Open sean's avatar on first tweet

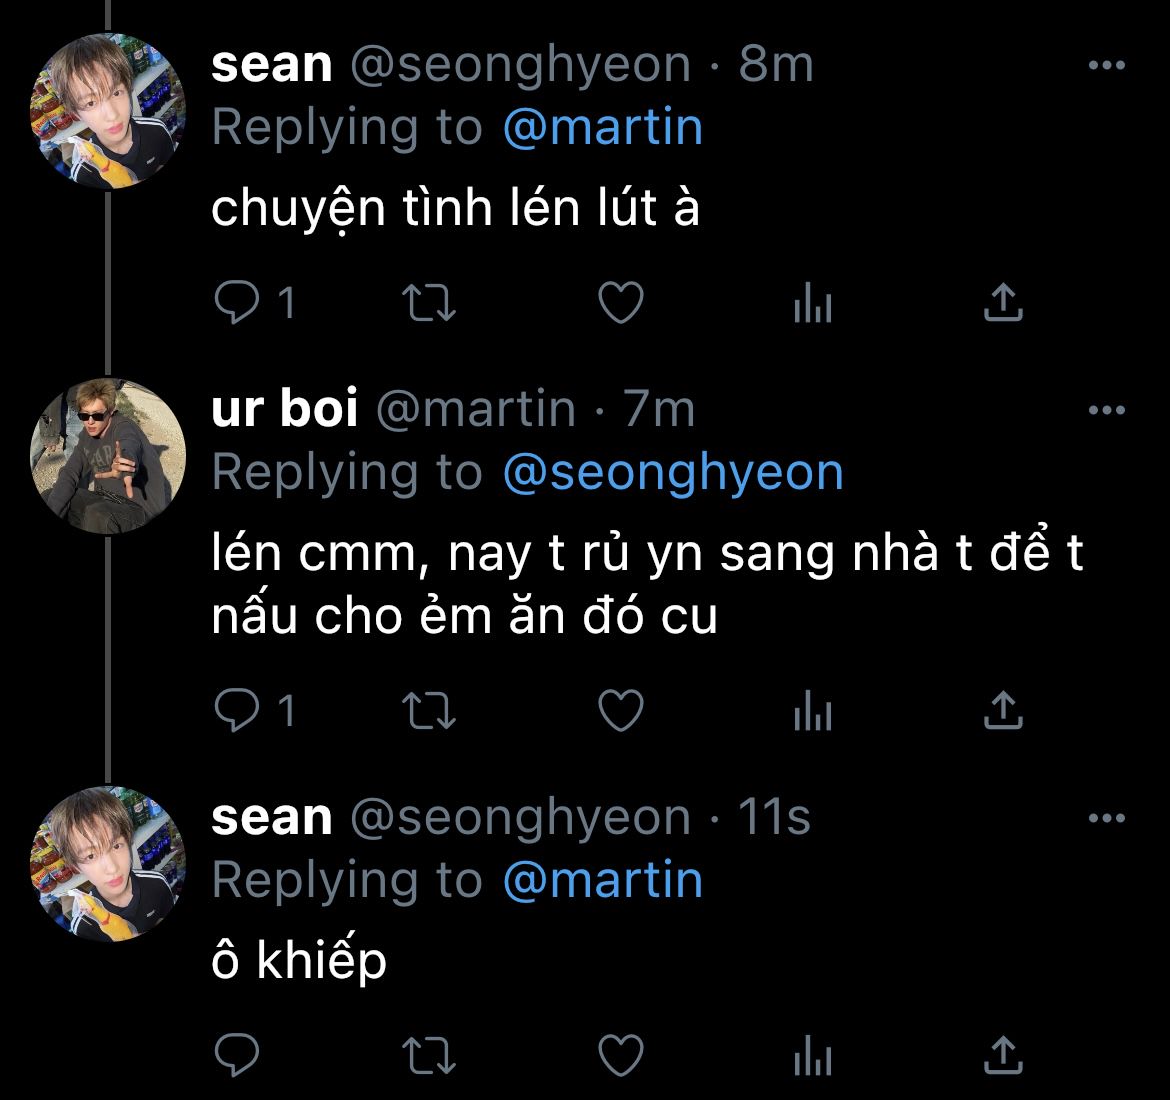(109, 111)
